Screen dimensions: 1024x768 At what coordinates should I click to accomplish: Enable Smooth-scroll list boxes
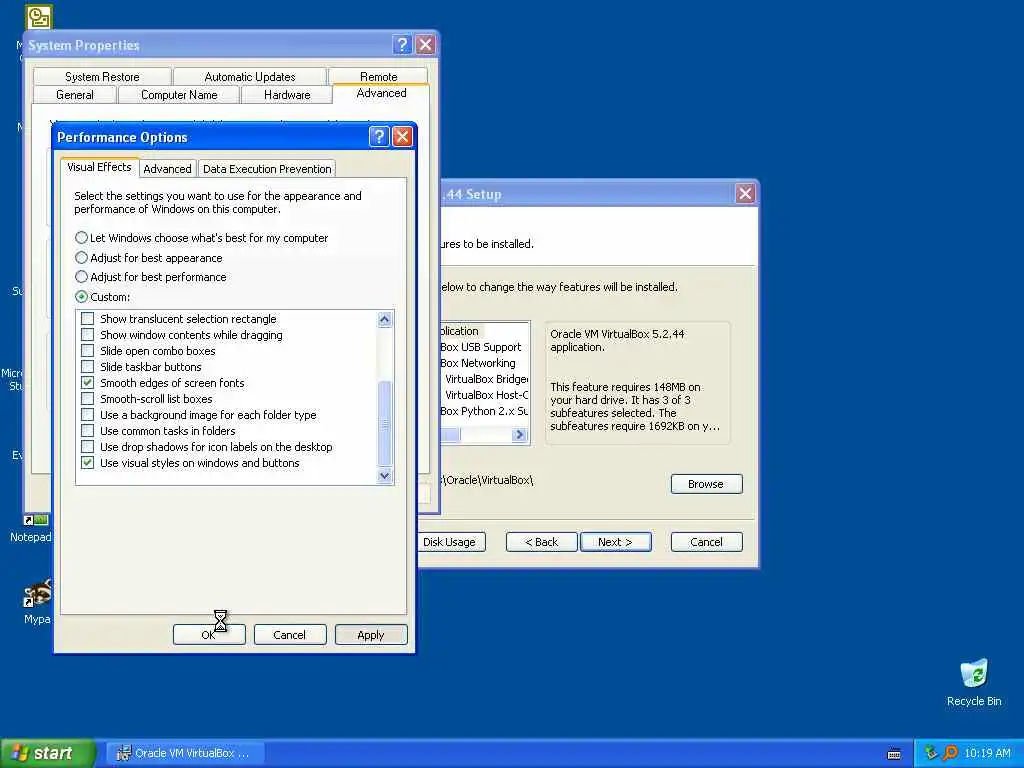(88, 398)
